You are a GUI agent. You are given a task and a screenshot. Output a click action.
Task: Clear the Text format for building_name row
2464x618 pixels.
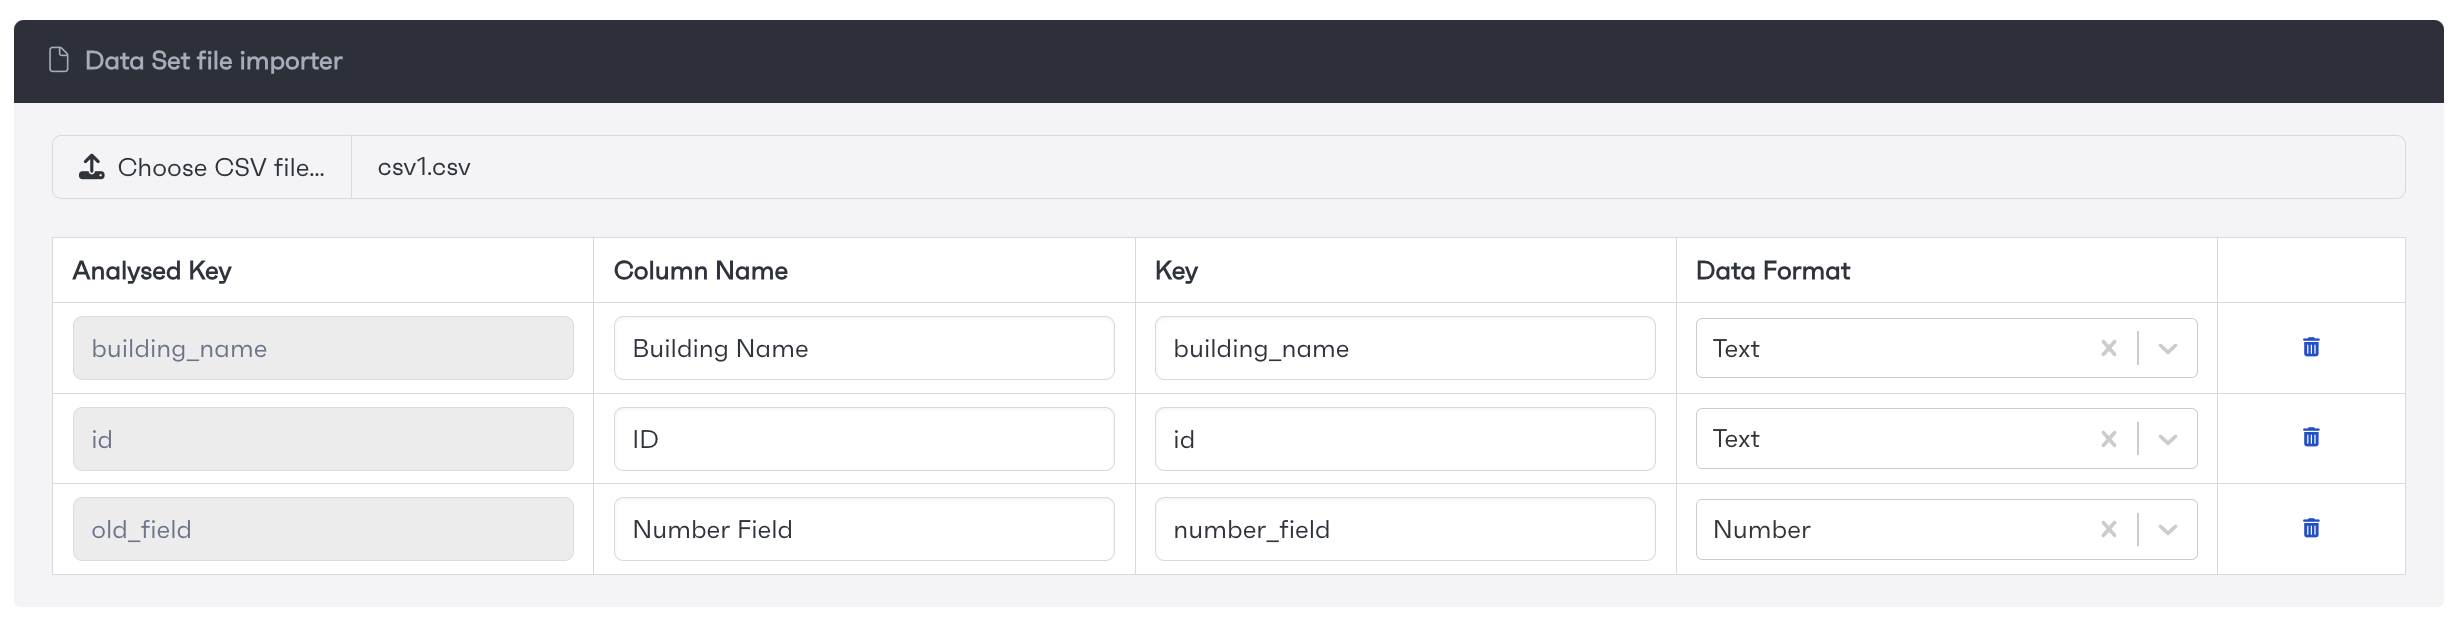point(2108,348)
